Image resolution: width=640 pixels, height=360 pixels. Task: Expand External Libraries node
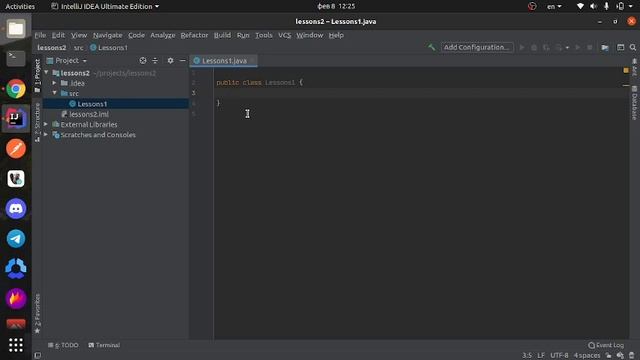click(x=46, y=124)
